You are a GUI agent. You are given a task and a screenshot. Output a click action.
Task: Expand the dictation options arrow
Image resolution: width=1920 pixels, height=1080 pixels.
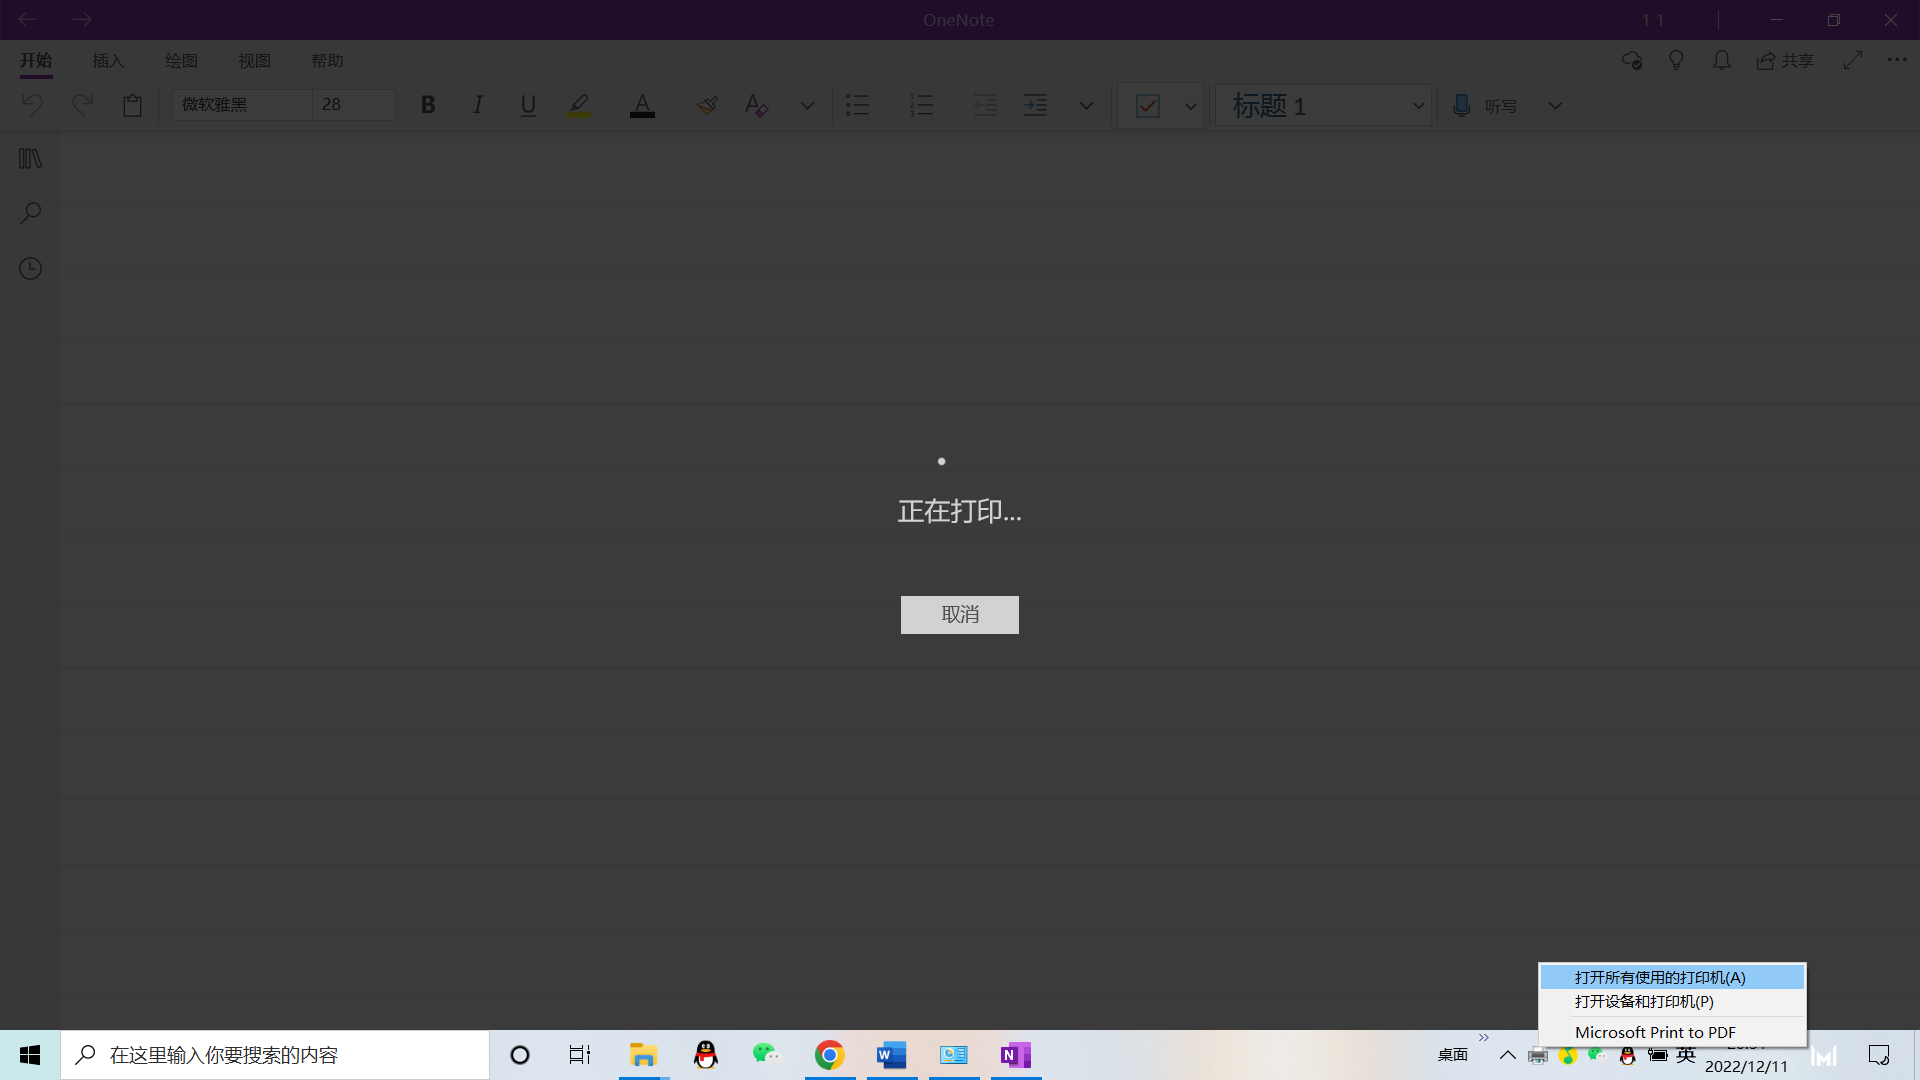pos(1554,106)
